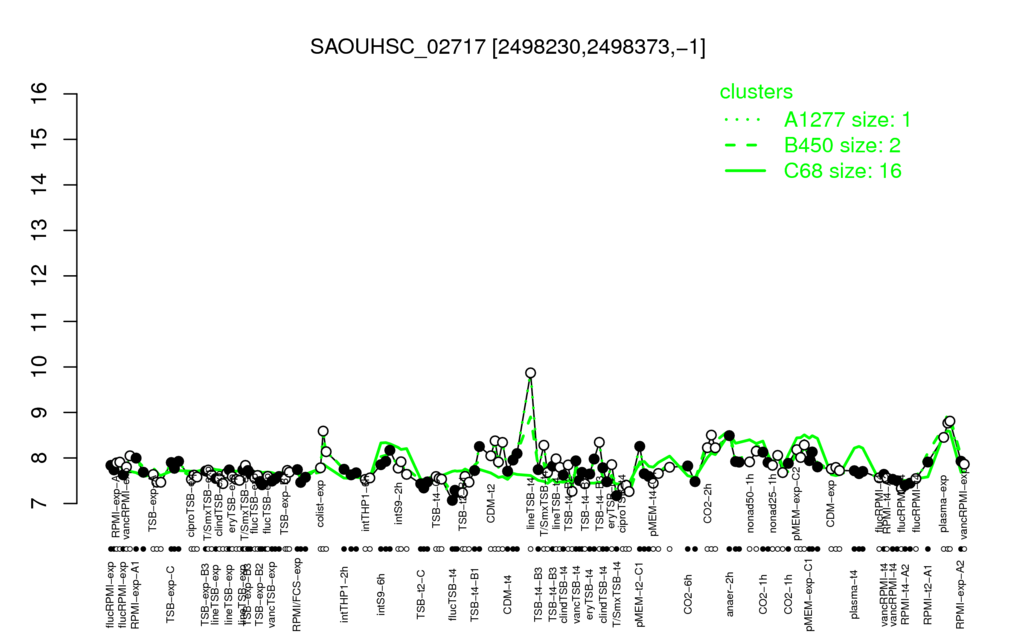Click in-plot label 'CDM-t2'
1024x640 pixels.
(x=491, y=505)
